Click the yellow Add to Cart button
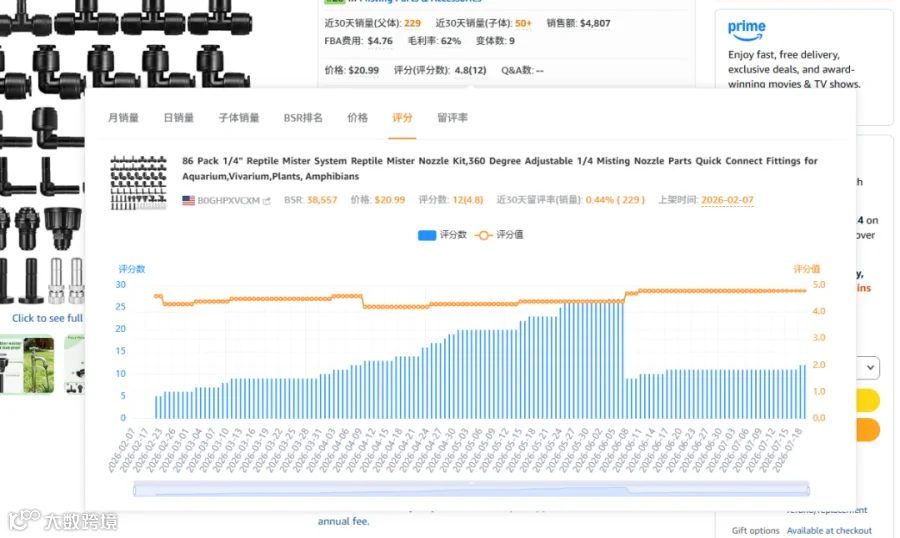Screen dimensions: 900x538 (x=867, y=400)
